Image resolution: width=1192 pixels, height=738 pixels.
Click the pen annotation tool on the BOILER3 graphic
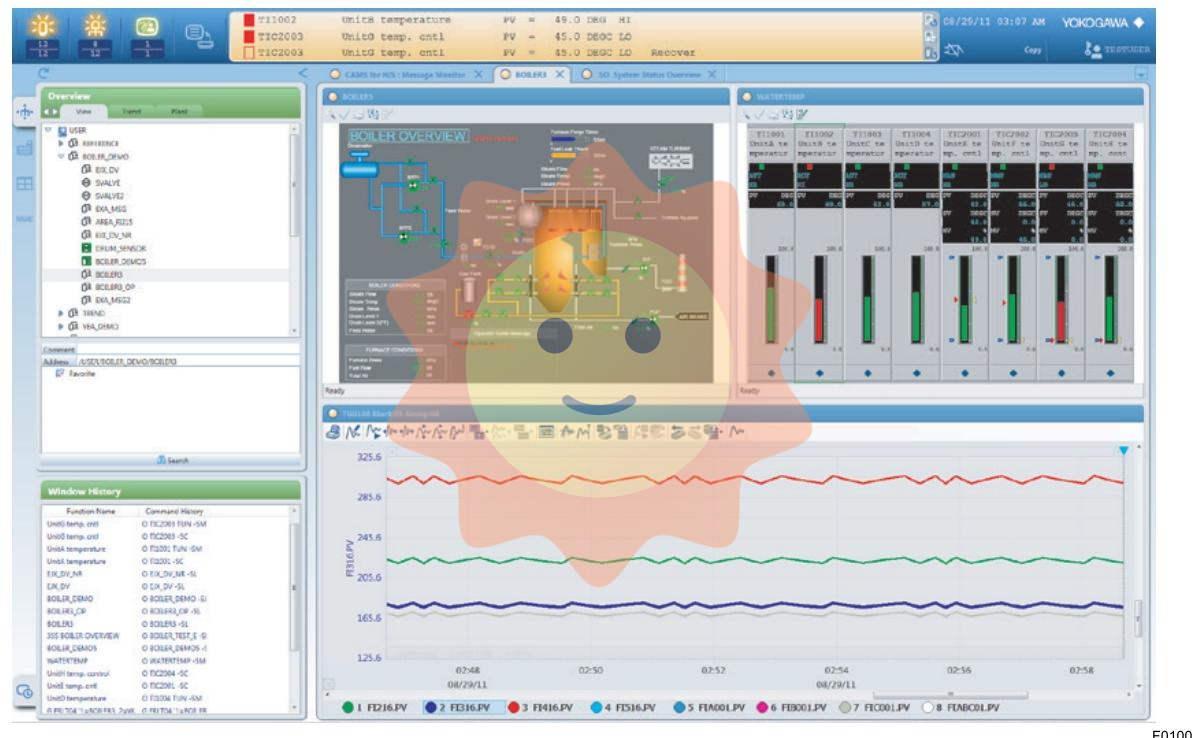(333, 117)
